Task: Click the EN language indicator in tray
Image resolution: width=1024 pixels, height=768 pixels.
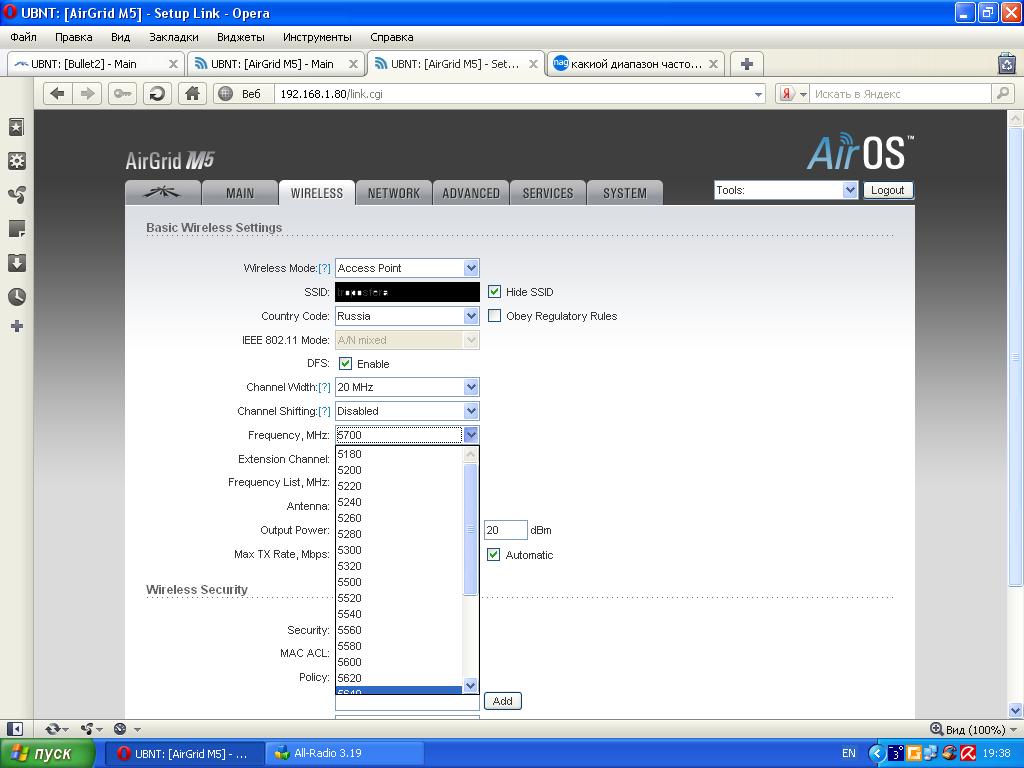Action: (x=848, y=753)
